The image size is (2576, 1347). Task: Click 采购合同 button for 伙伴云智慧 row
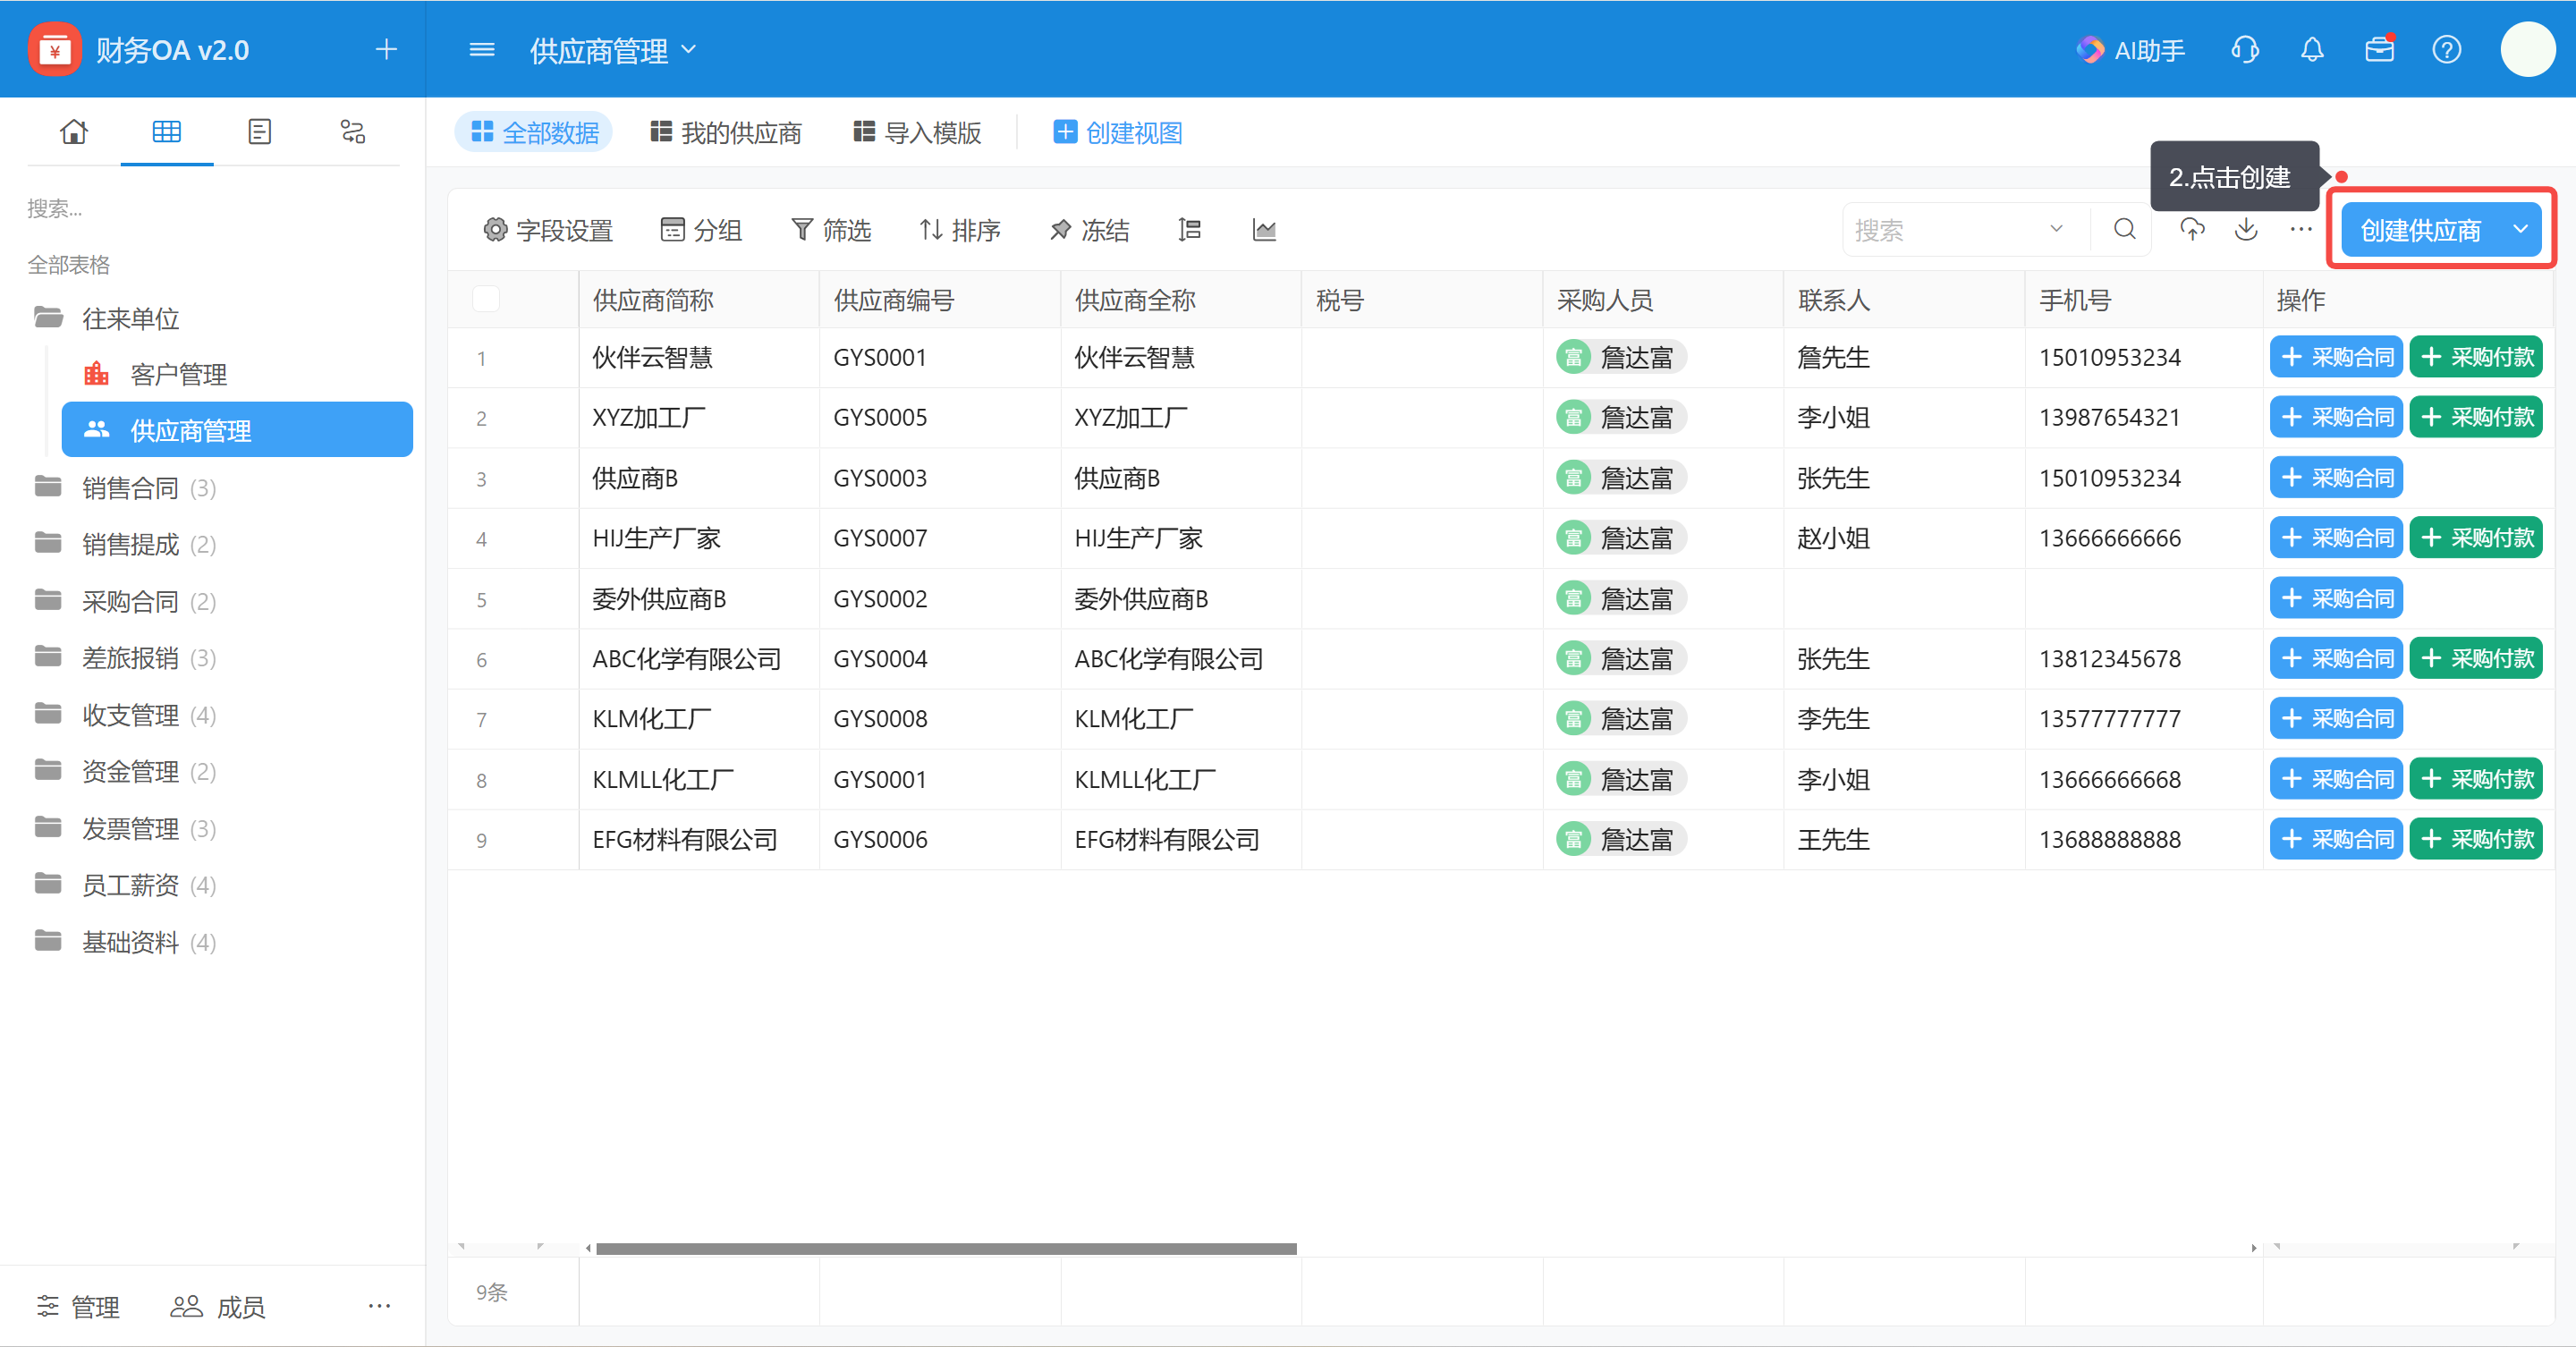[x=2336, y=357]
